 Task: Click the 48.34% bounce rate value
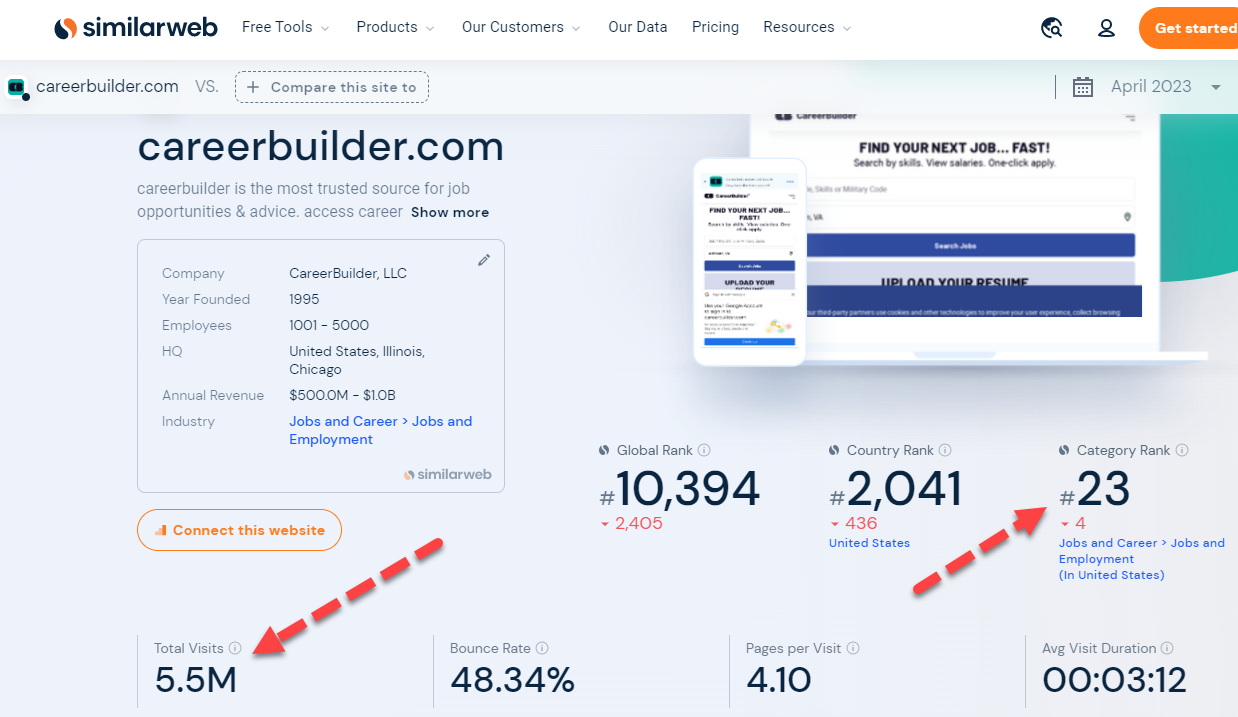512,680
